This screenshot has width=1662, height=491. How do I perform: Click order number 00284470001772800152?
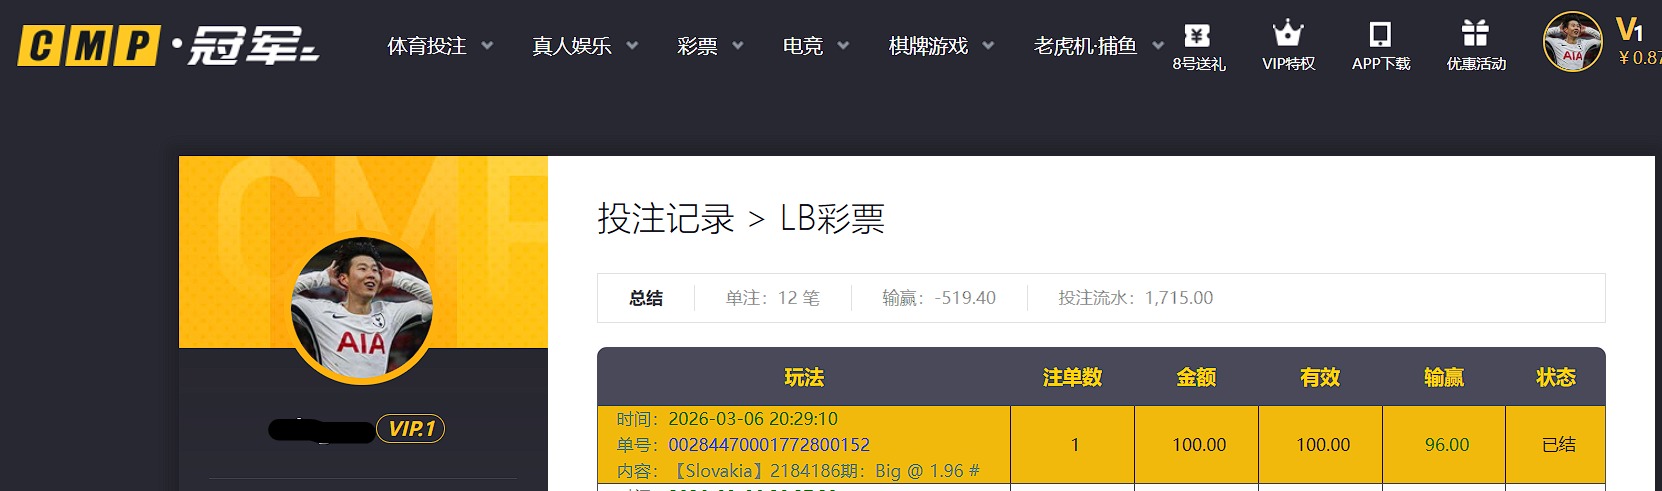(x=769, y=445)
